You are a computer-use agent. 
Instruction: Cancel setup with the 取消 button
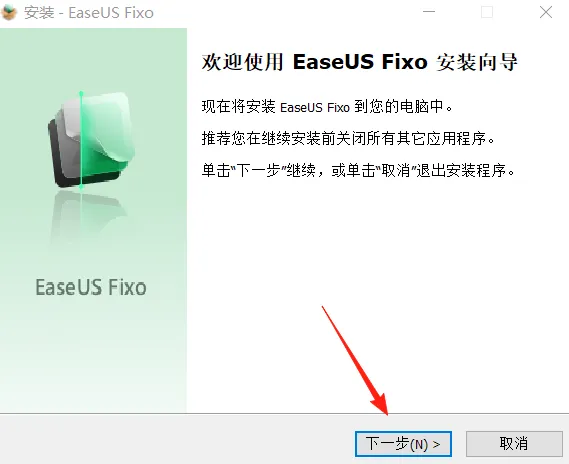tap(514, 443)
